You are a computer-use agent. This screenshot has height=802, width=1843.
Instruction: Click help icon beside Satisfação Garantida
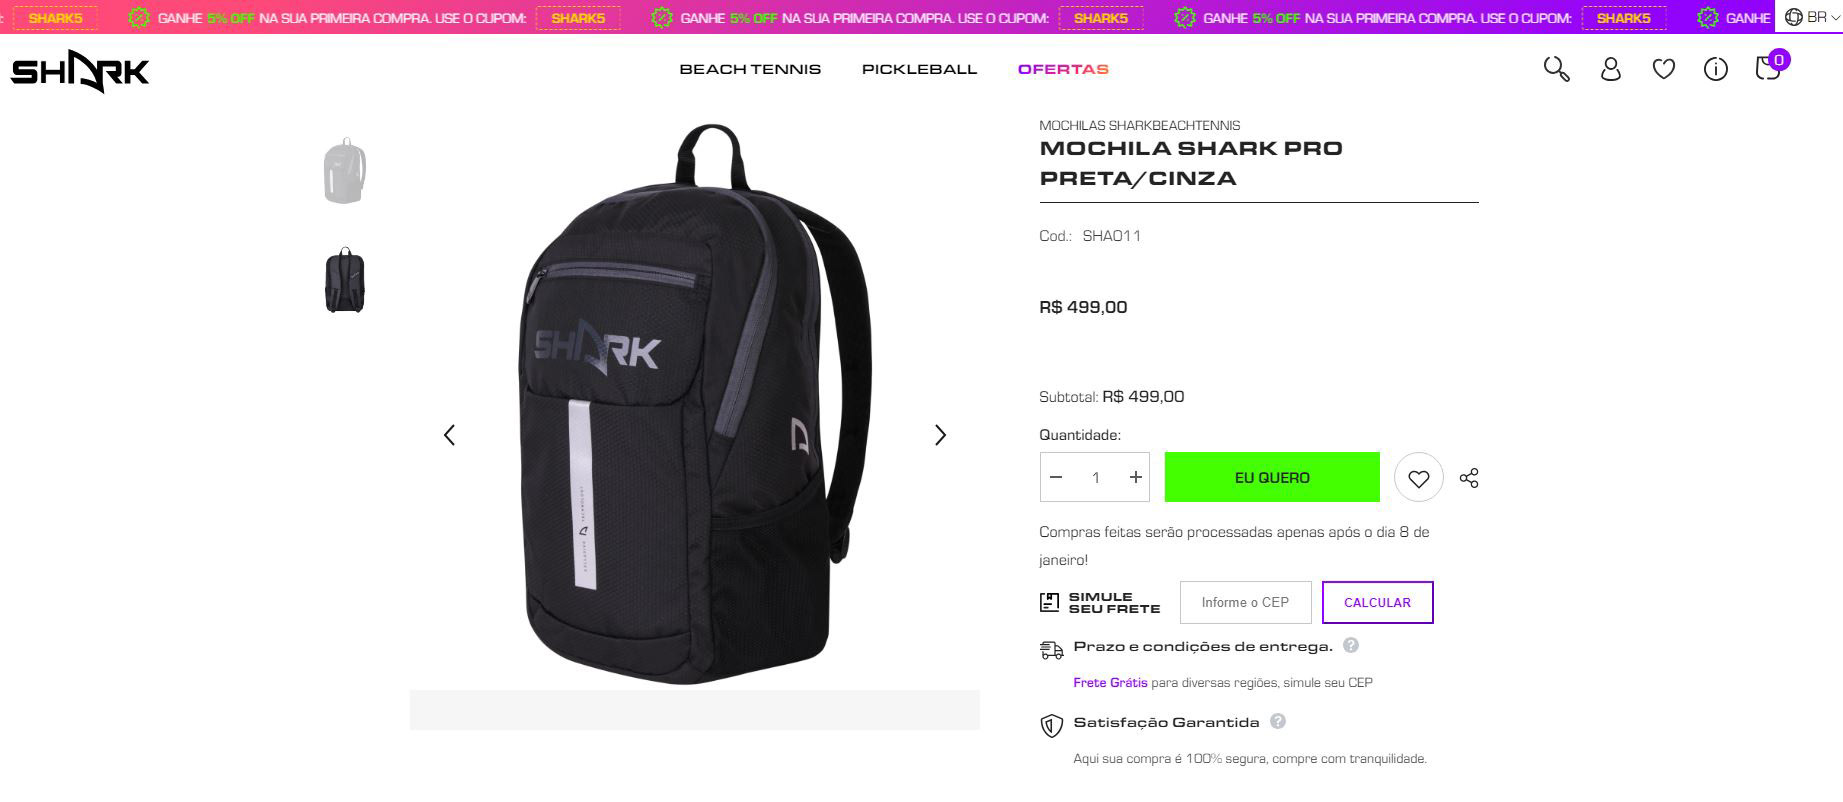(x=1278, y=721)
